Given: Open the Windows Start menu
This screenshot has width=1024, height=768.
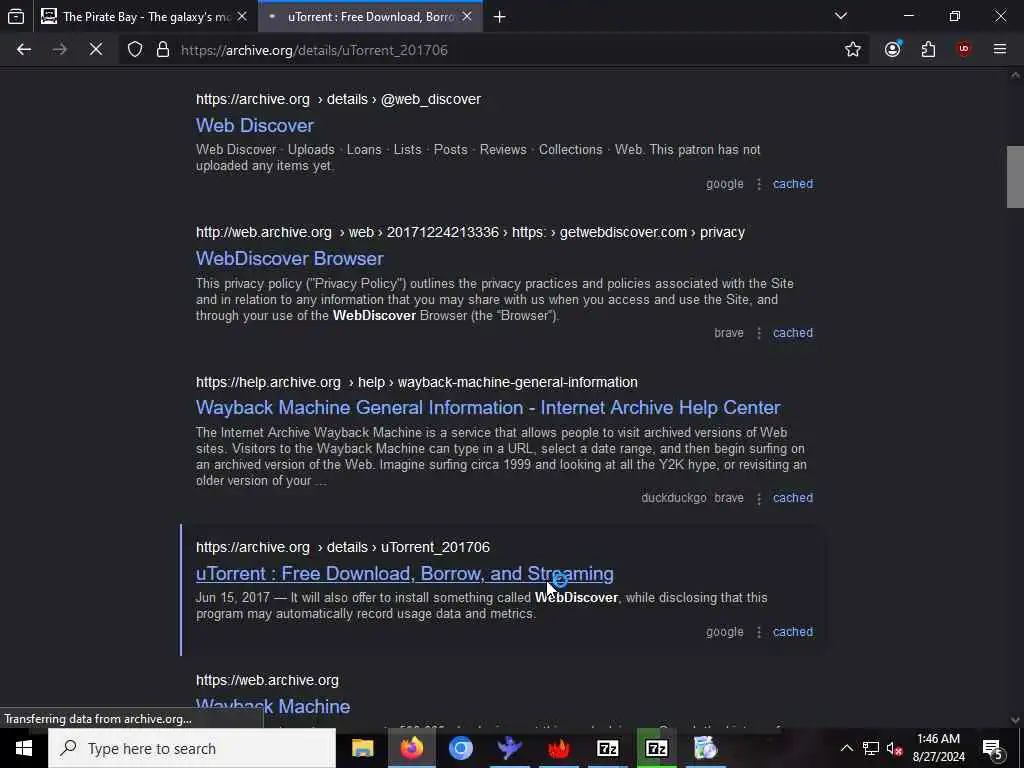Looking at the screenshot, I should point(24,748).
